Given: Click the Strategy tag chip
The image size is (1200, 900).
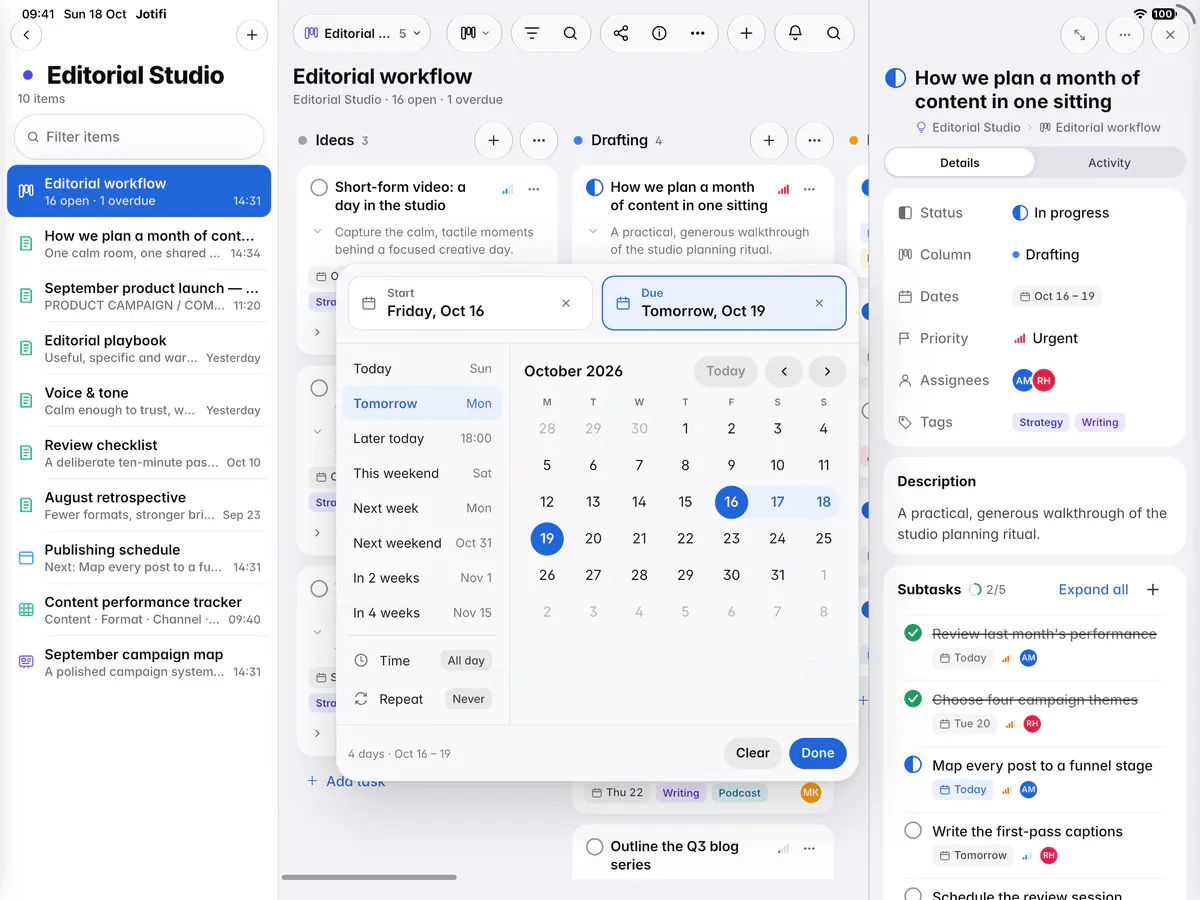Looking at the screenshot, I should coord(1041,423).
